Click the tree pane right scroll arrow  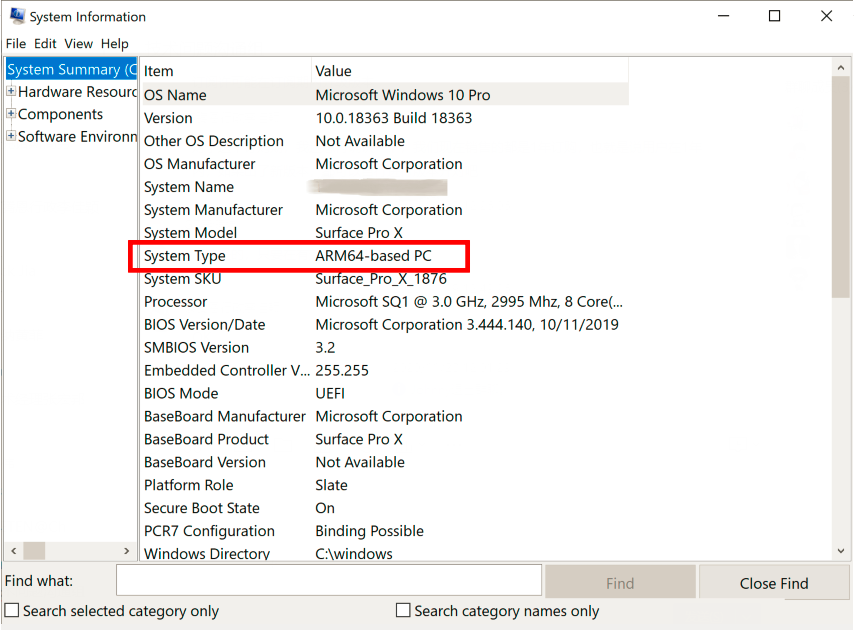(127, 551)
